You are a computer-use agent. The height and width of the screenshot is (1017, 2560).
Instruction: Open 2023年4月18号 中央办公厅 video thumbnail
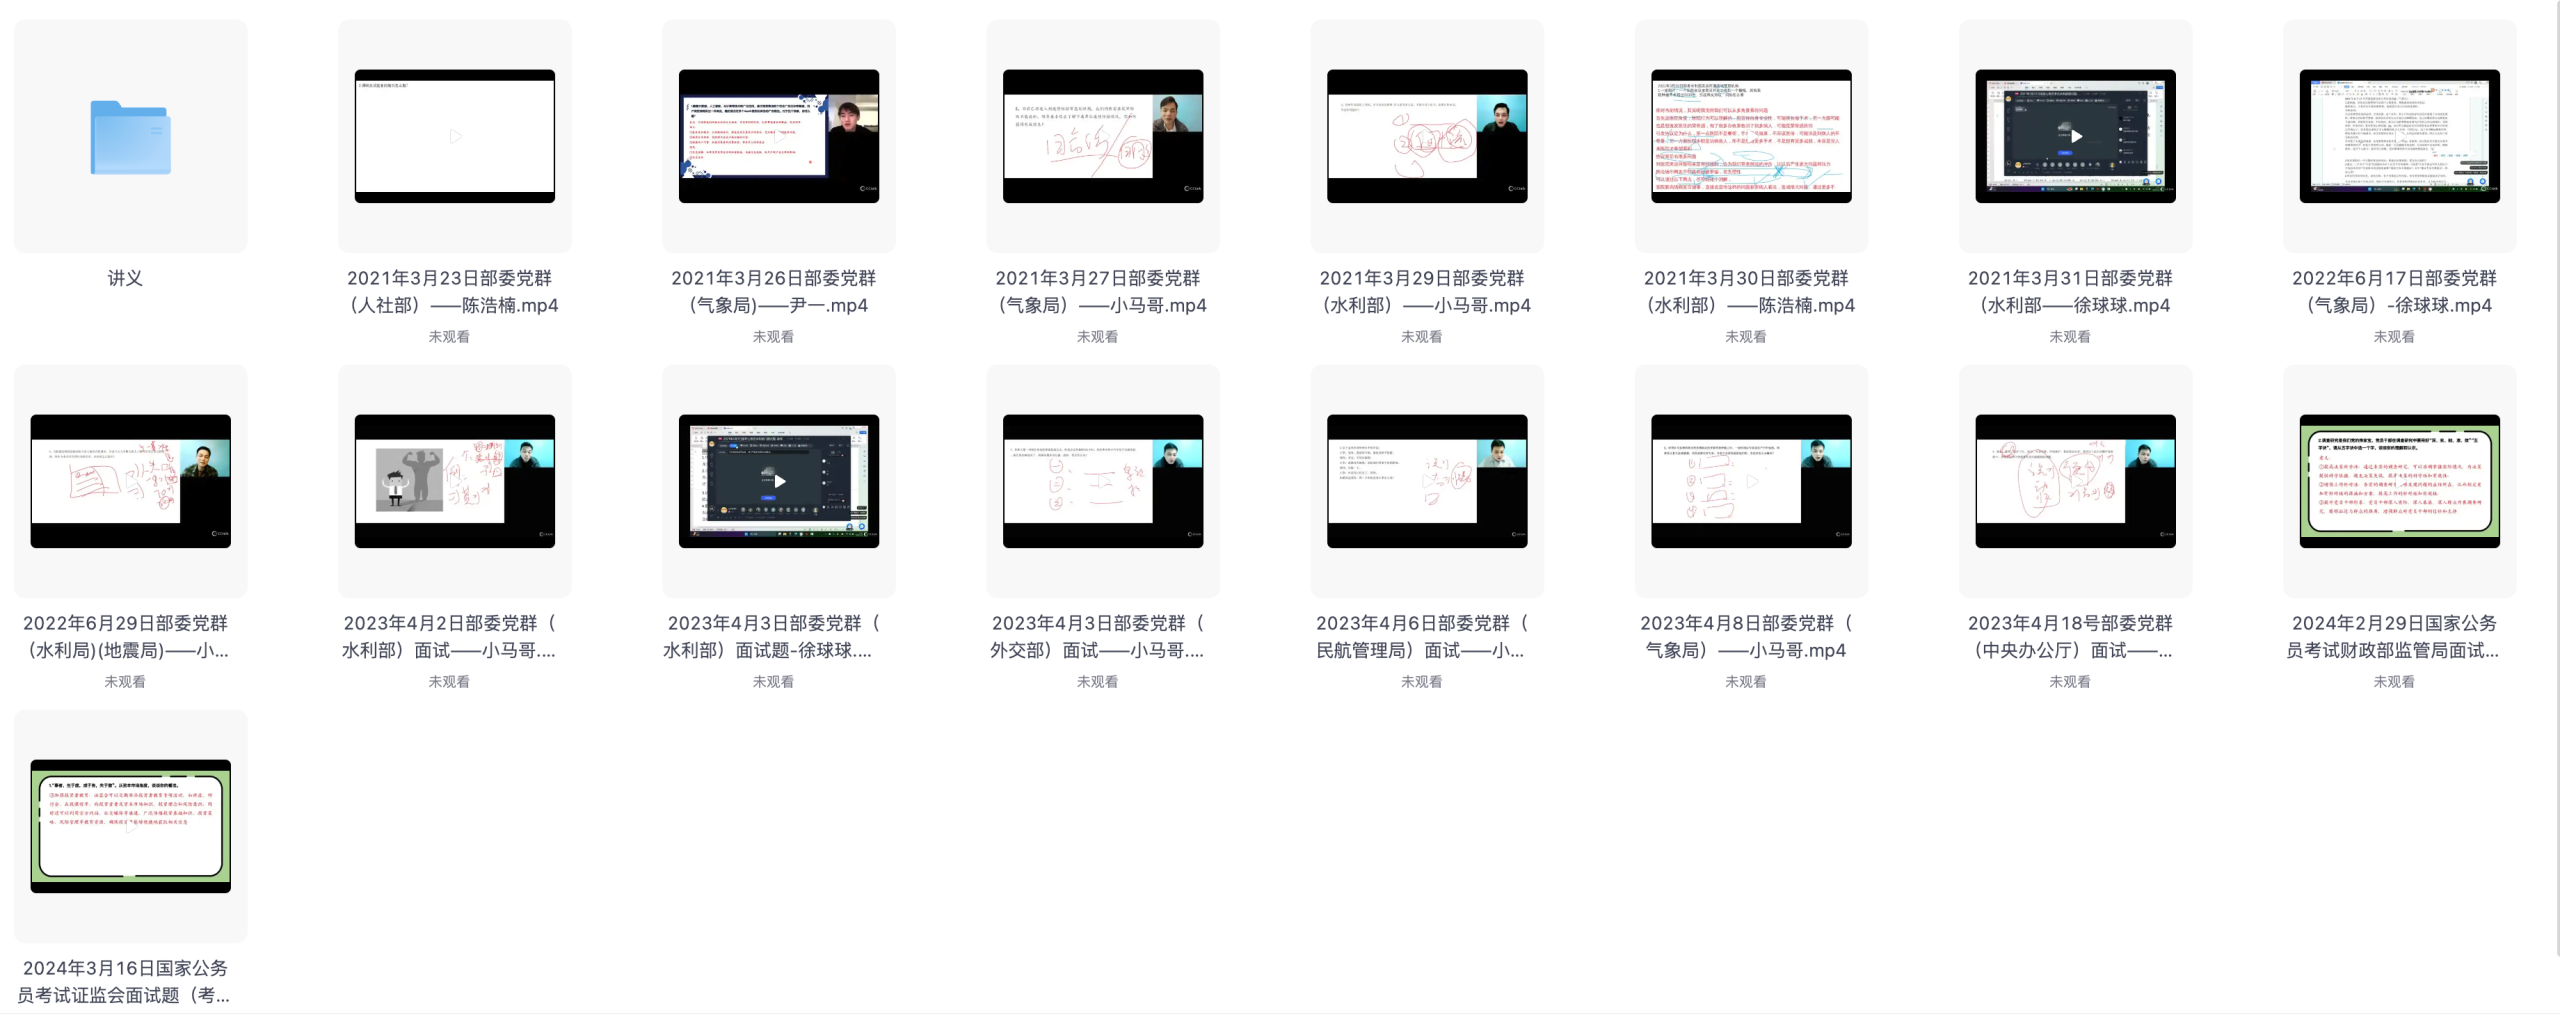point(2075,481)
